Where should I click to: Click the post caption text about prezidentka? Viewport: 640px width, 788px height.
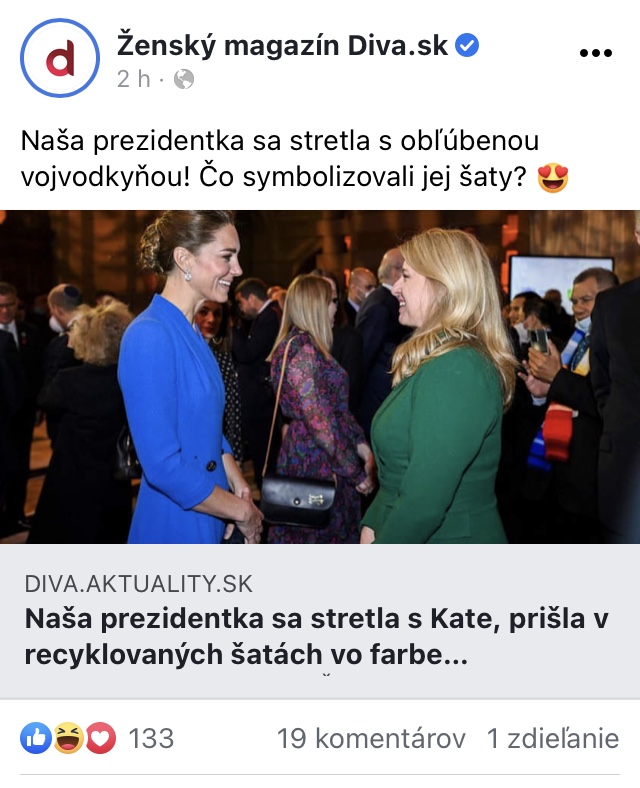pos(294,159)
